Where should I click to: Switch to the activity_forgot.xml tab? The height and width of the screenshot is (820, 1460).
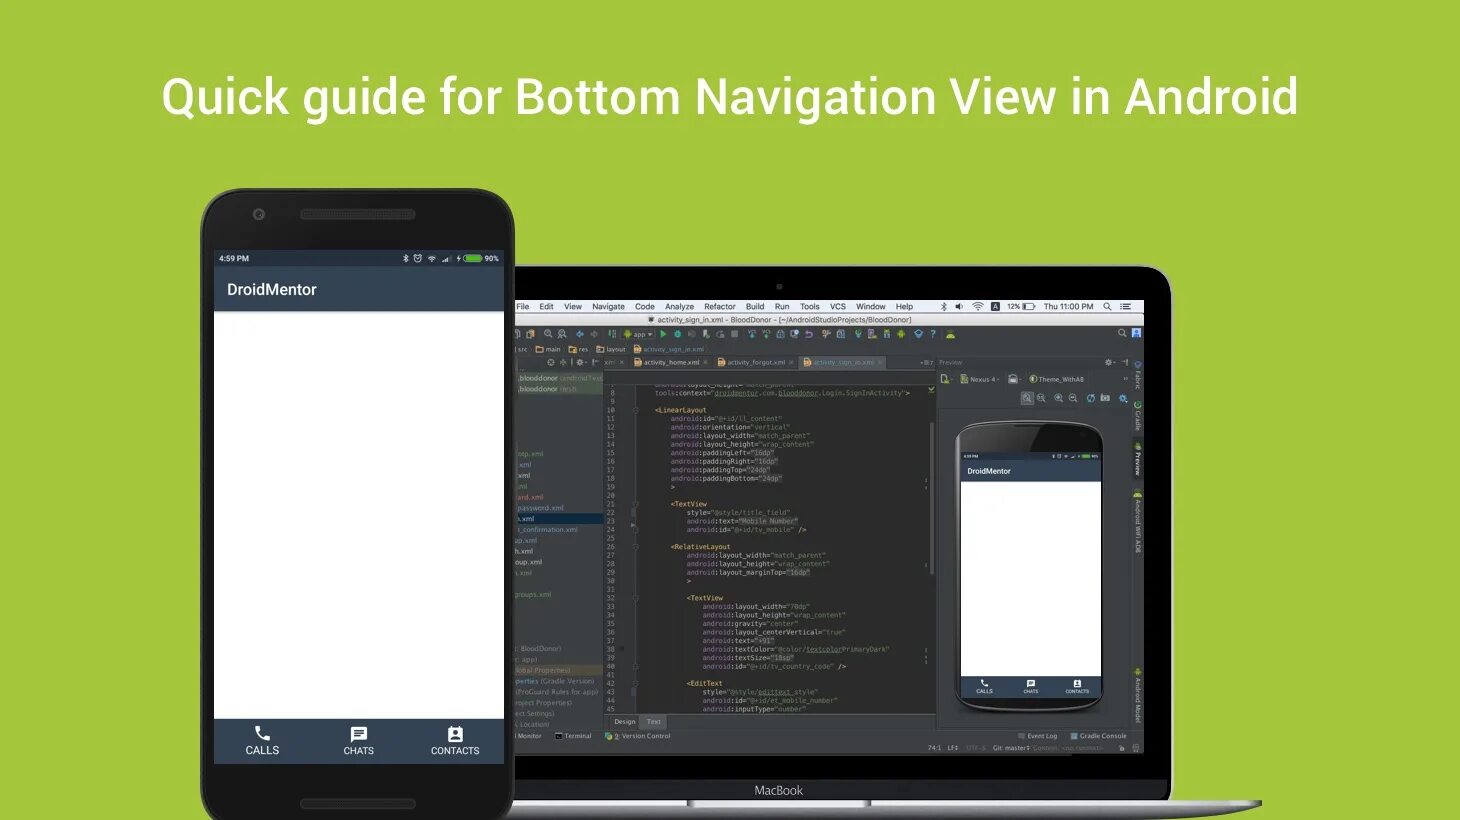click(x=755, y=362)
